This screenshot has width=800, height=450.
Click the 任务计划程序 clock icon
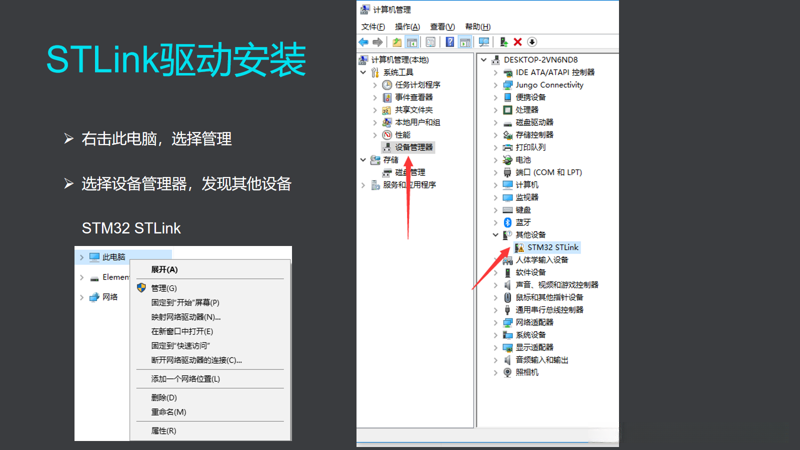coord(387,85)
